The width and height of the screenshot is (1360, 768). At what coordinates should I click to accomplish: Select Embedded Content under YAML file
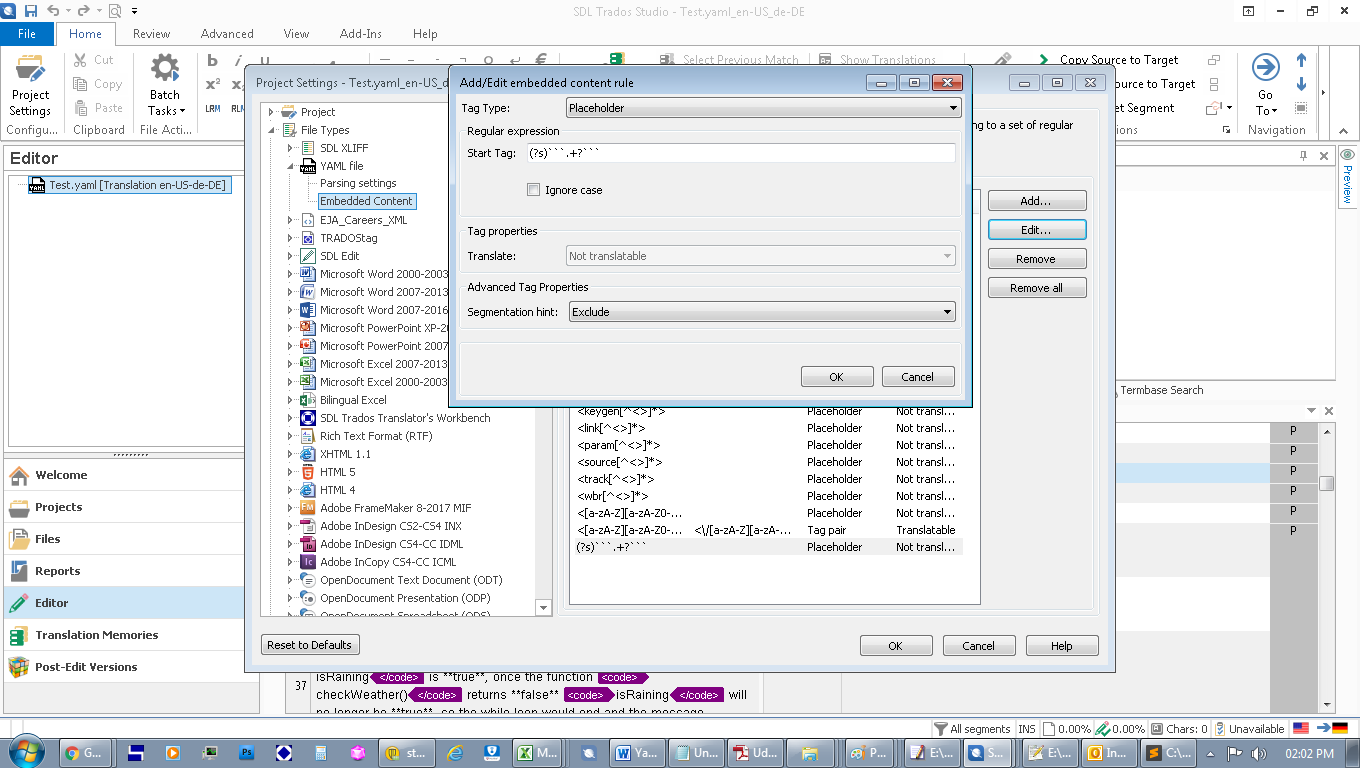click(366, 201)
